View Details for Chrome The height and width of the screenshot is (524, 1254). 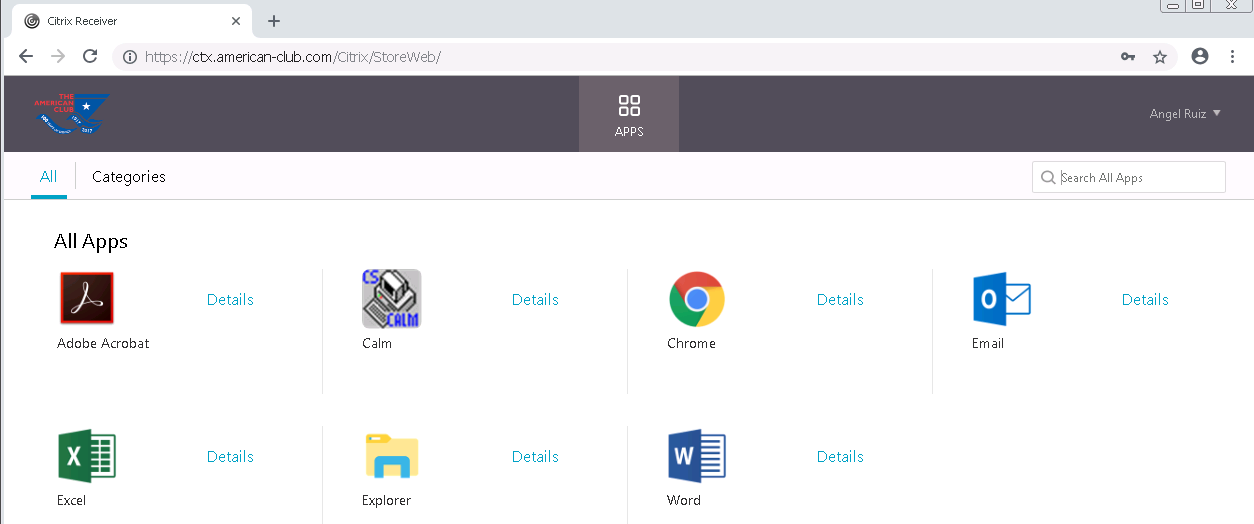(840, 299)
